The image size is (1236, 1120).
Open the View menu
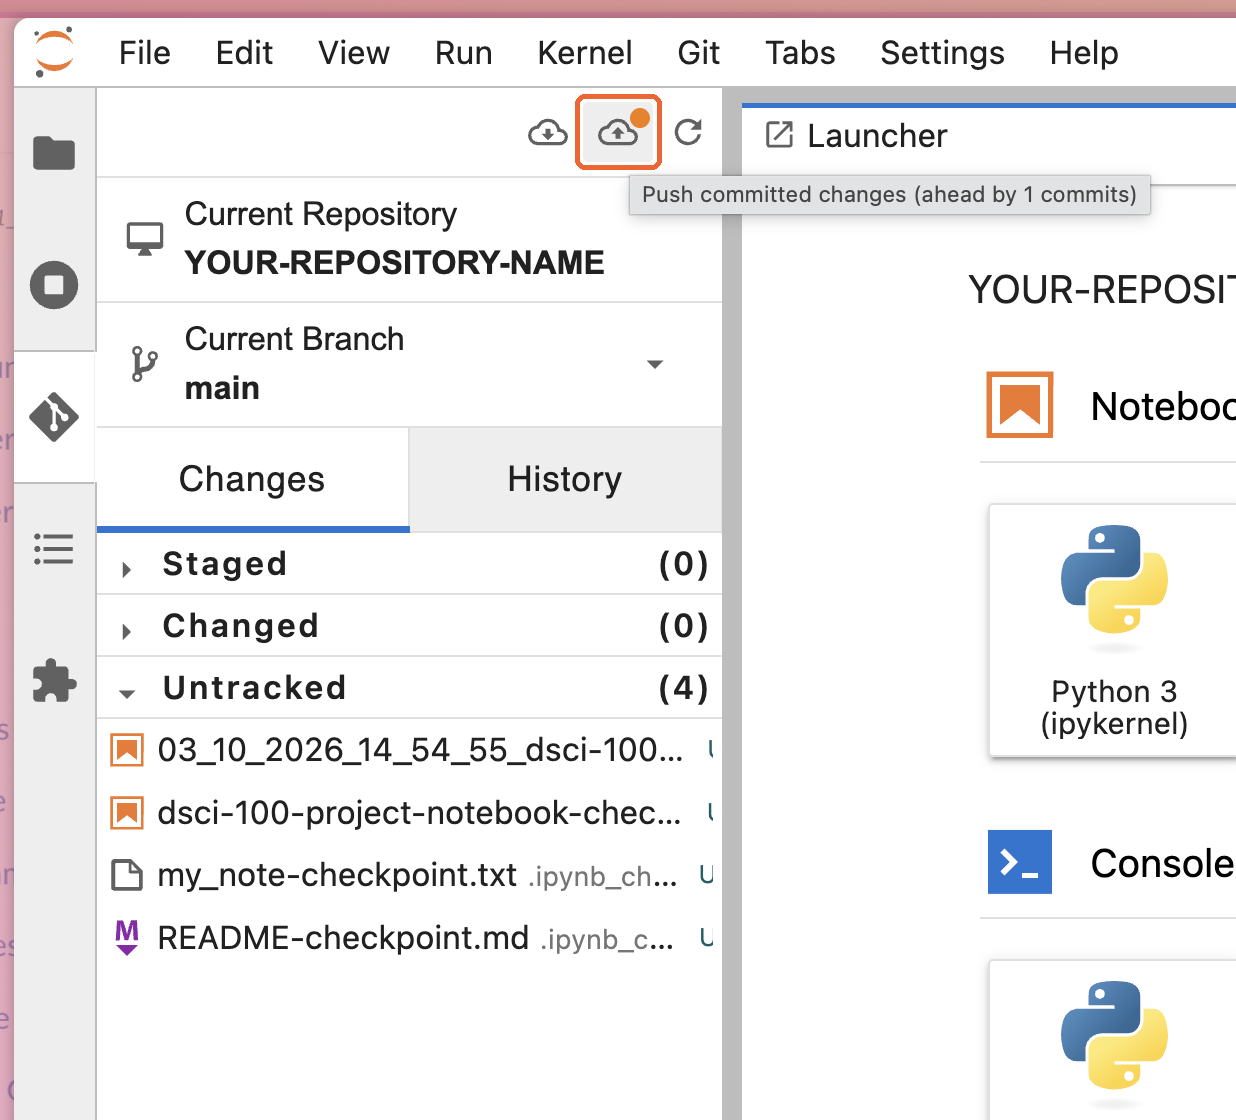(354, 52)
